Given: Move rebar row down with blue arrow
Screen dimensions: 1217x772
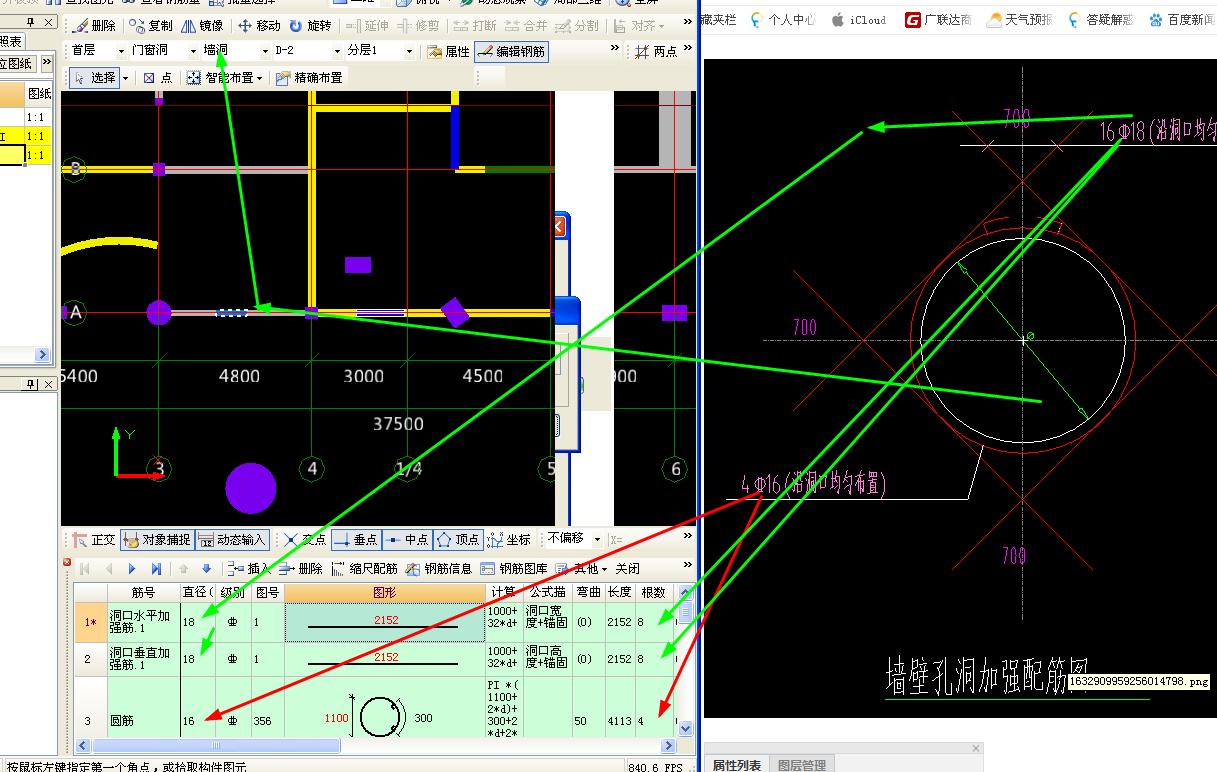Looking at the screenshot, I should coord(206,568).
